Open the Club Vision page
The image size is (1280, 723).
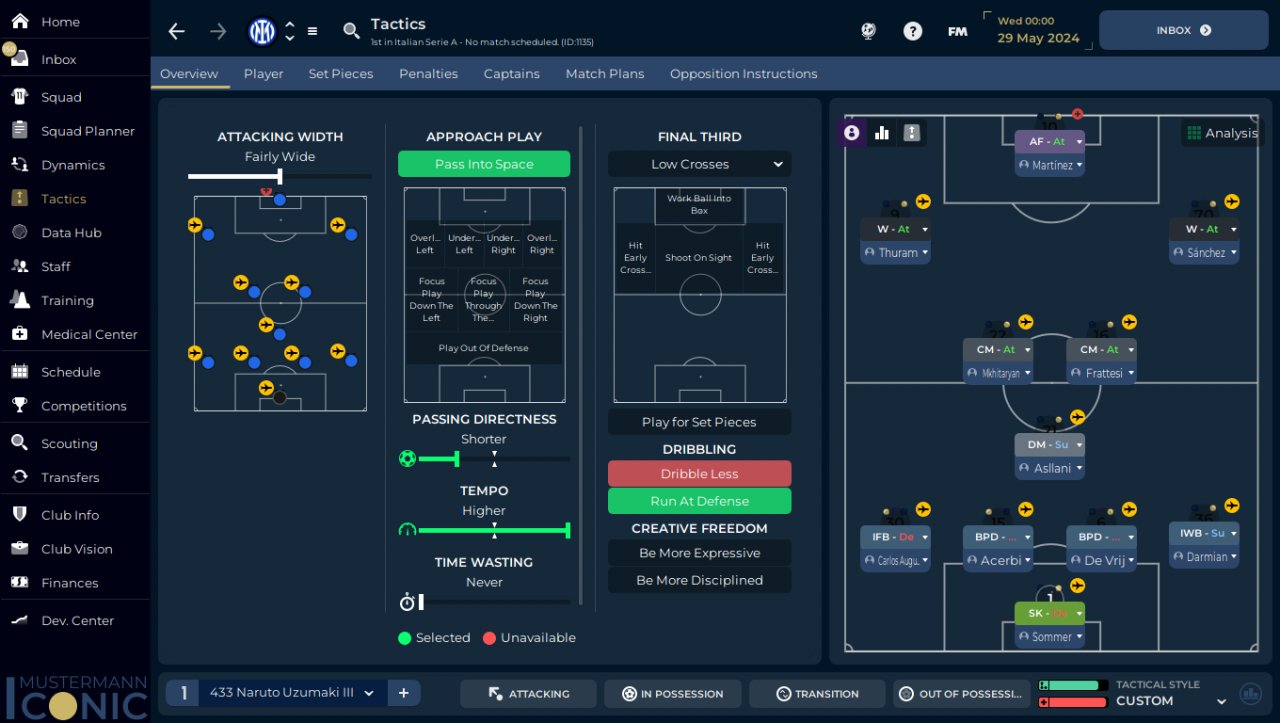click(76, 549)
